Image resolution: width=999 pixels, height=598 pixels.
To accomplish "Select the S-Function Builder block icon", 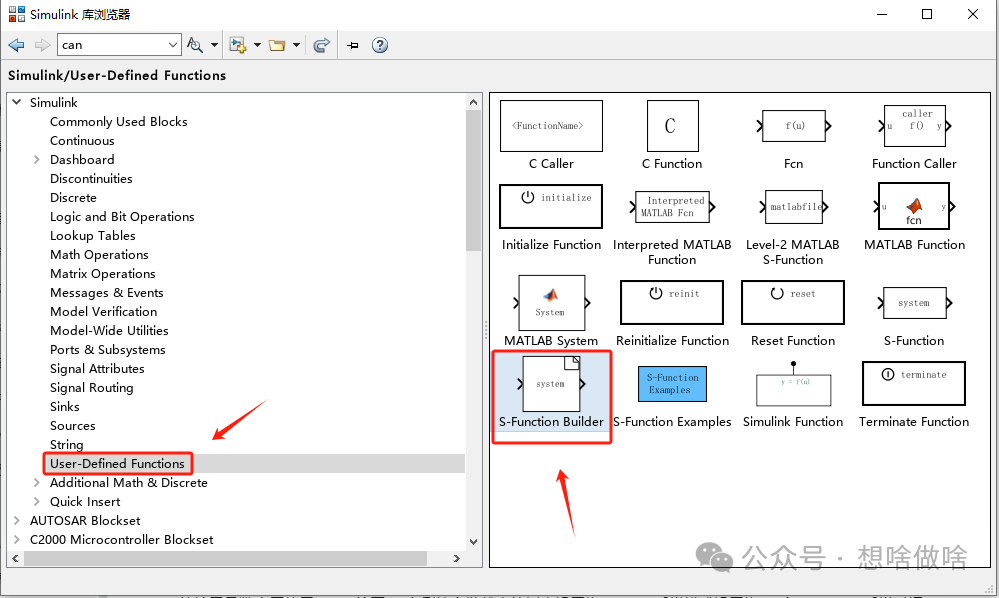I will coord(551,384).
